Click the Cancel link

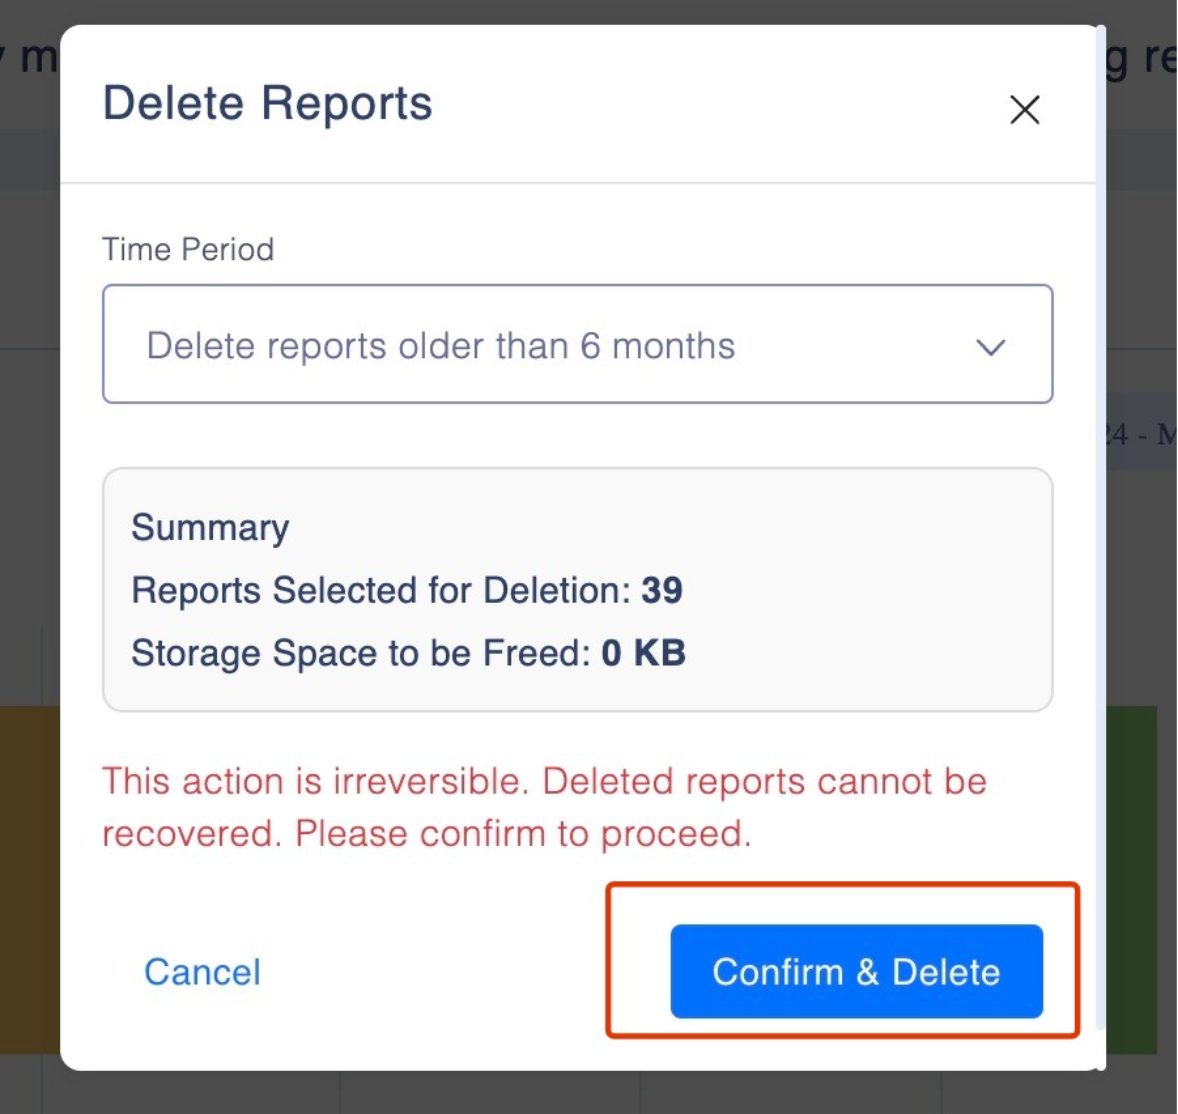point(202,972)
